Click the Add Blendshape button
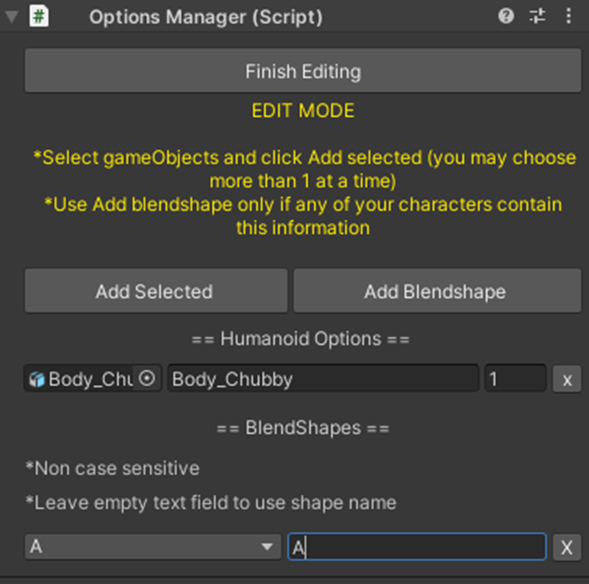The height and width of the screenshot is (584, 589). coord(437,291)
